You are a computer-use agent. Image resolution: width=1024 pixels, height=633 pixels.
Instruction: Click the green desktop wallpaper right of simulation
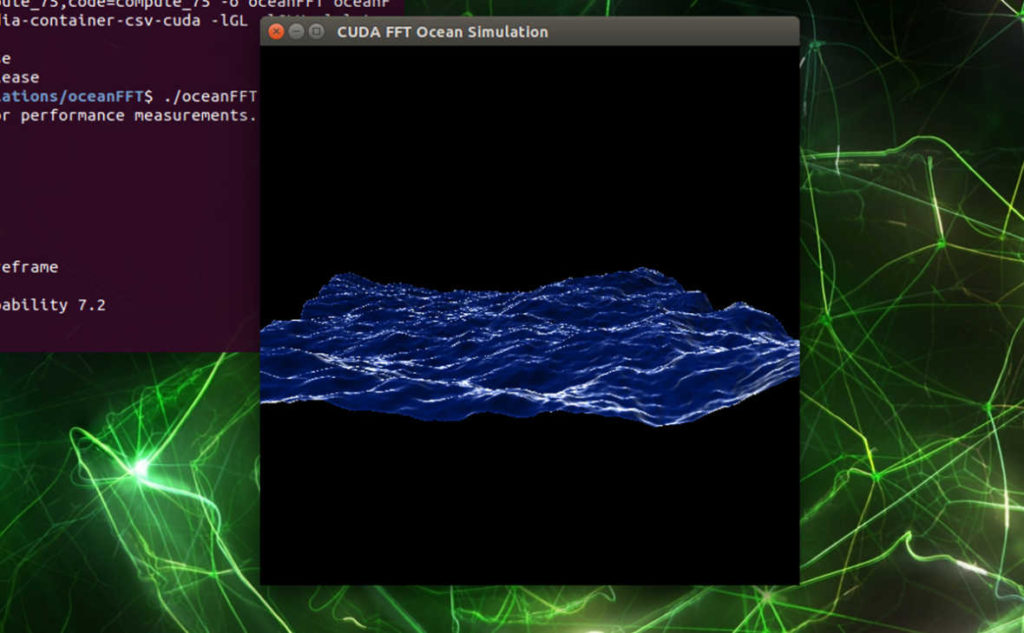point(910,300)
